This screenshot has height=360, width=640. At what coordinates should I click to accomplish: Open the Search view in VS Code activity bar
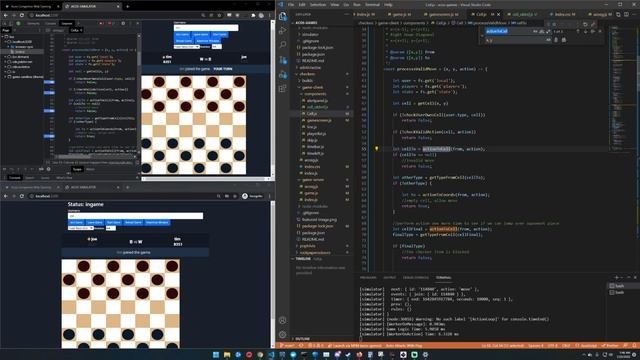282,45
